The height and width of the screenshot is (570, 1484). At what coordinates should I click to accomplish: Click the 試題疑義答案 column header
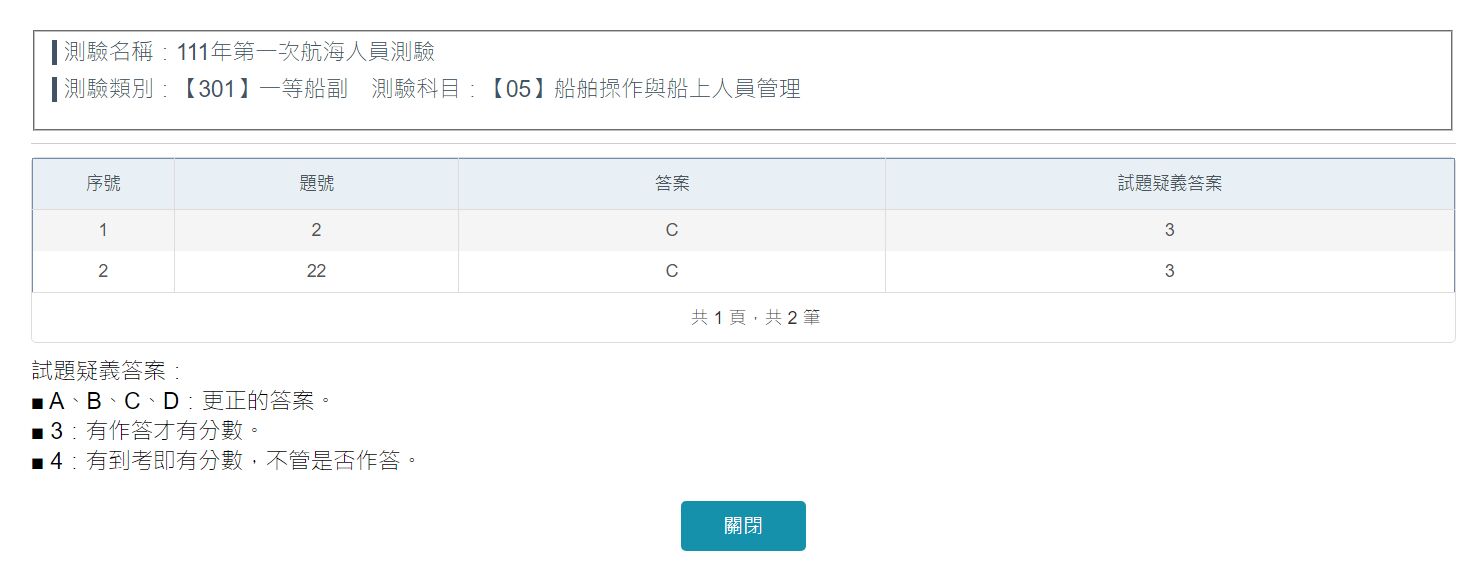click(x=1169, y=184)
